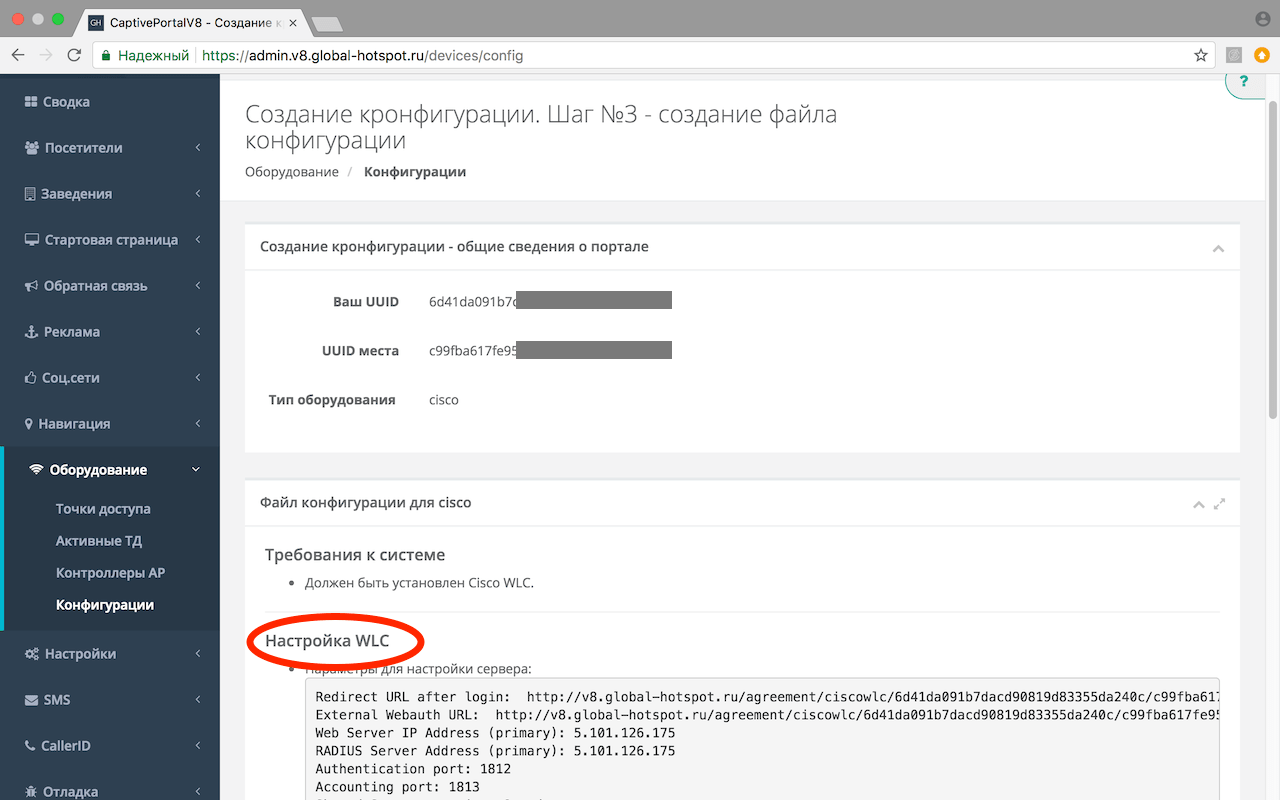Image resolution: width=1280 pixels, height=800 pixels.
Task: Click the orange extension icon in toolbar
Action: 1261,56
